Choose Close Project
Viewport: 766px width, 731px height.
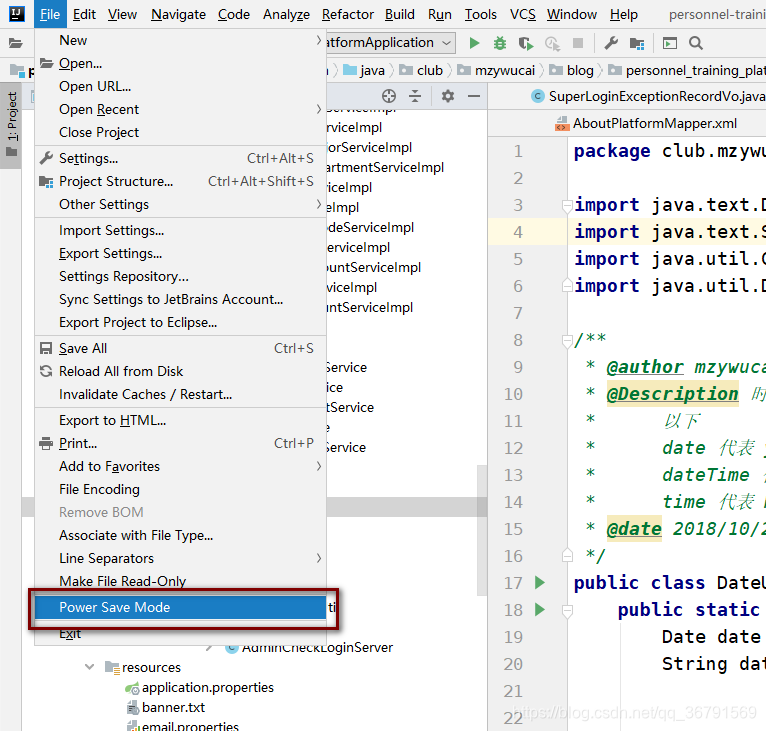tap(181, 132)
